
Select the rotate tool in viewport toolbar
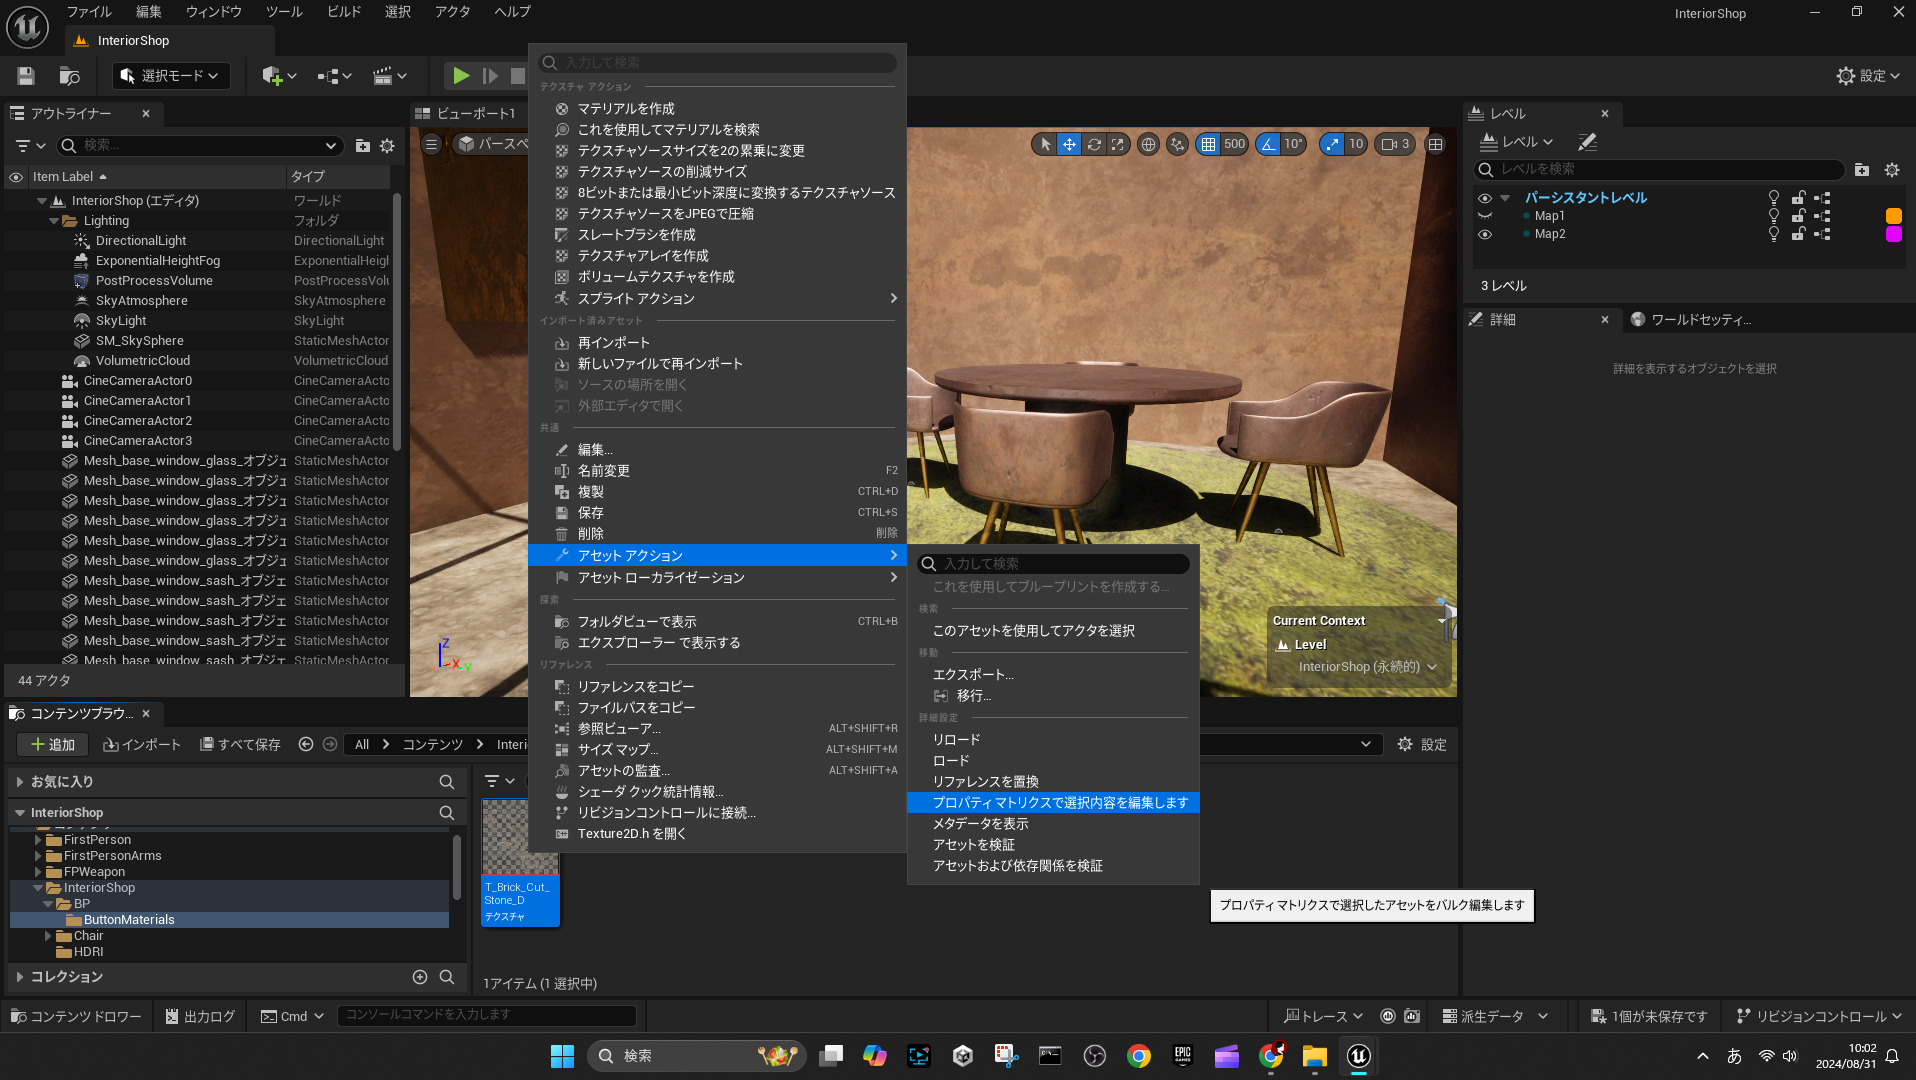tap(1094, 144)
